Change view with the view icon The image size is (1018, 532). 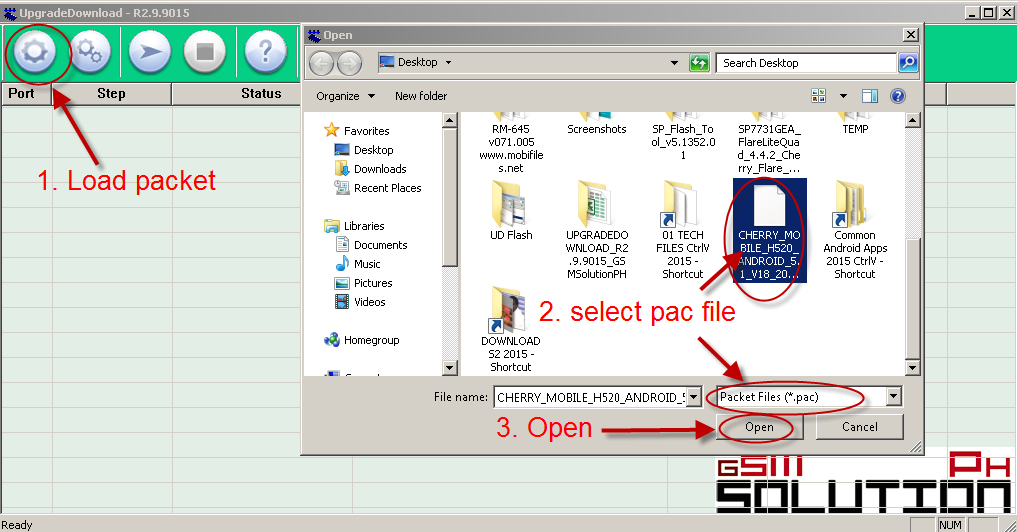(819, 96)
